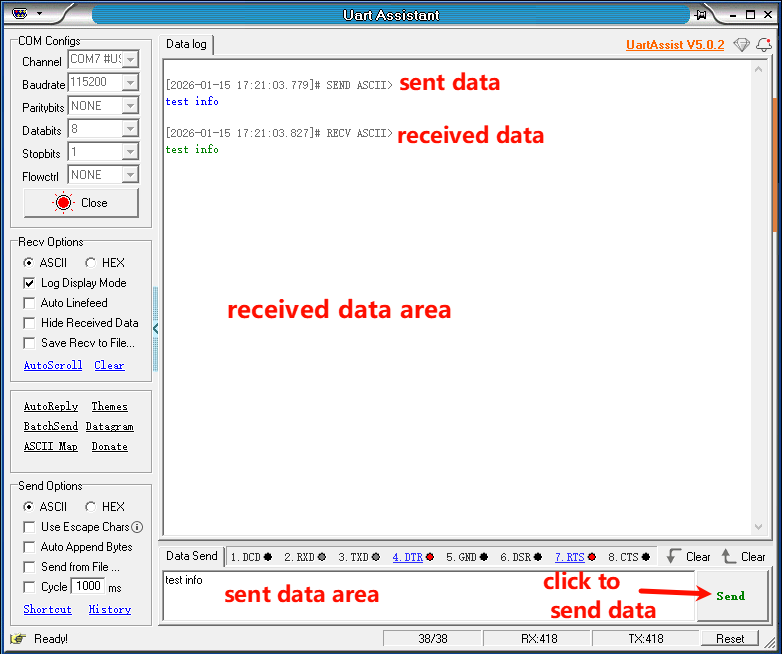Open the Flowctrl dropdown

click(x=130, y=175)
